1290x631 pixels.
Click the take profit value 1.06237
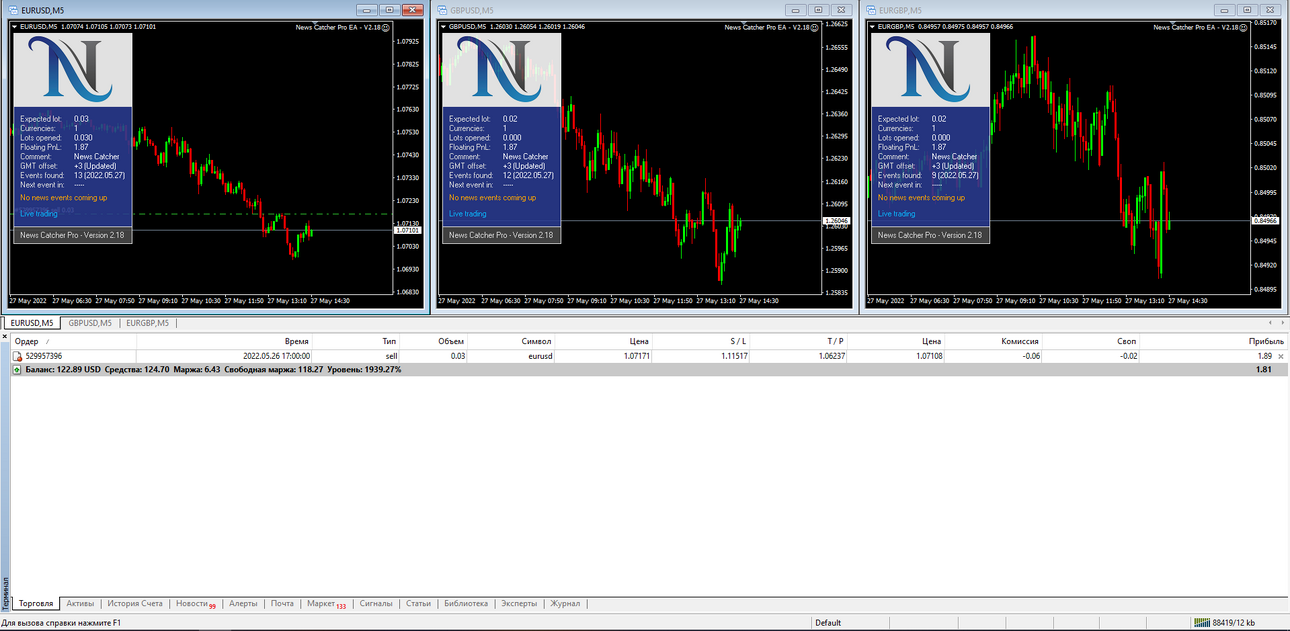tap(830, 356)
